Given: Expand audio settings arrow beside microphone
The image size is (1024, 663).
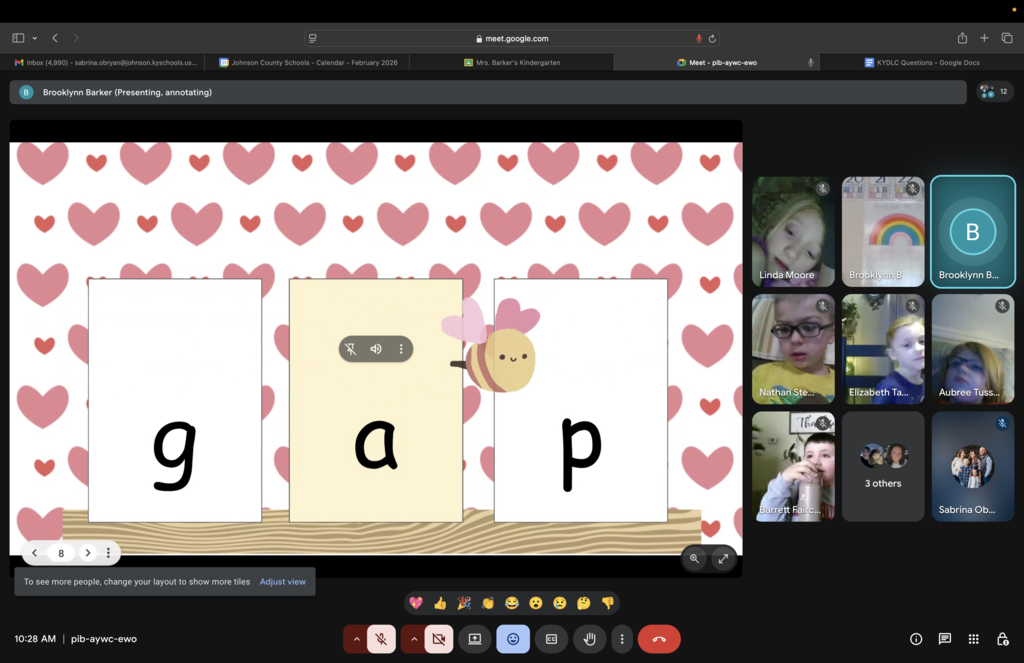Looking at the screenshot, I should [356, 639].
